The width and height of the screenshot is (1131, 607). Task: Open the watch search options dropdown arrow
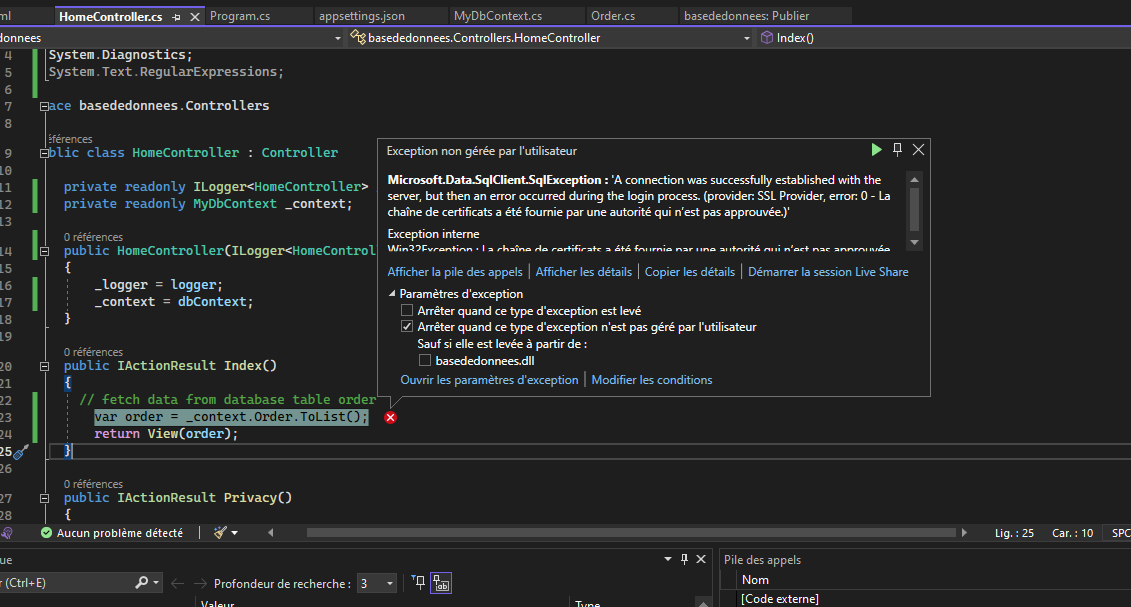click(x=156, y=582)
